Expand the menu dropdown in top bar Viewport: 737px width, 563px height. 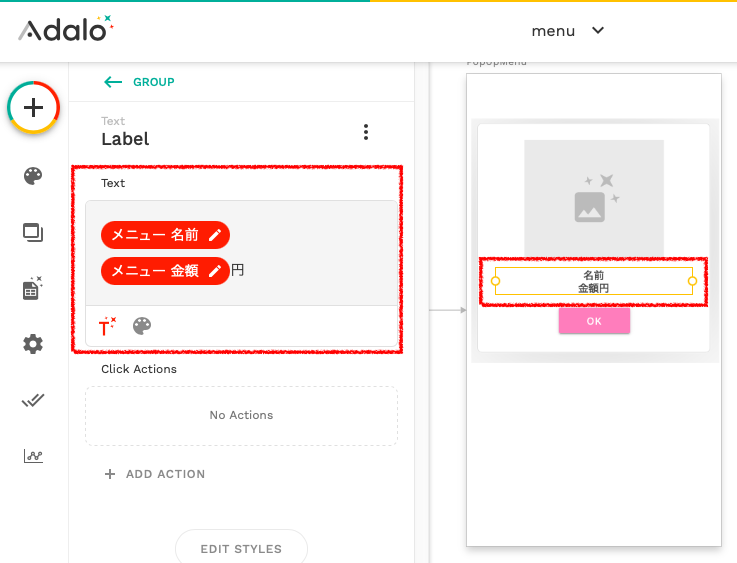coord(567,31)
